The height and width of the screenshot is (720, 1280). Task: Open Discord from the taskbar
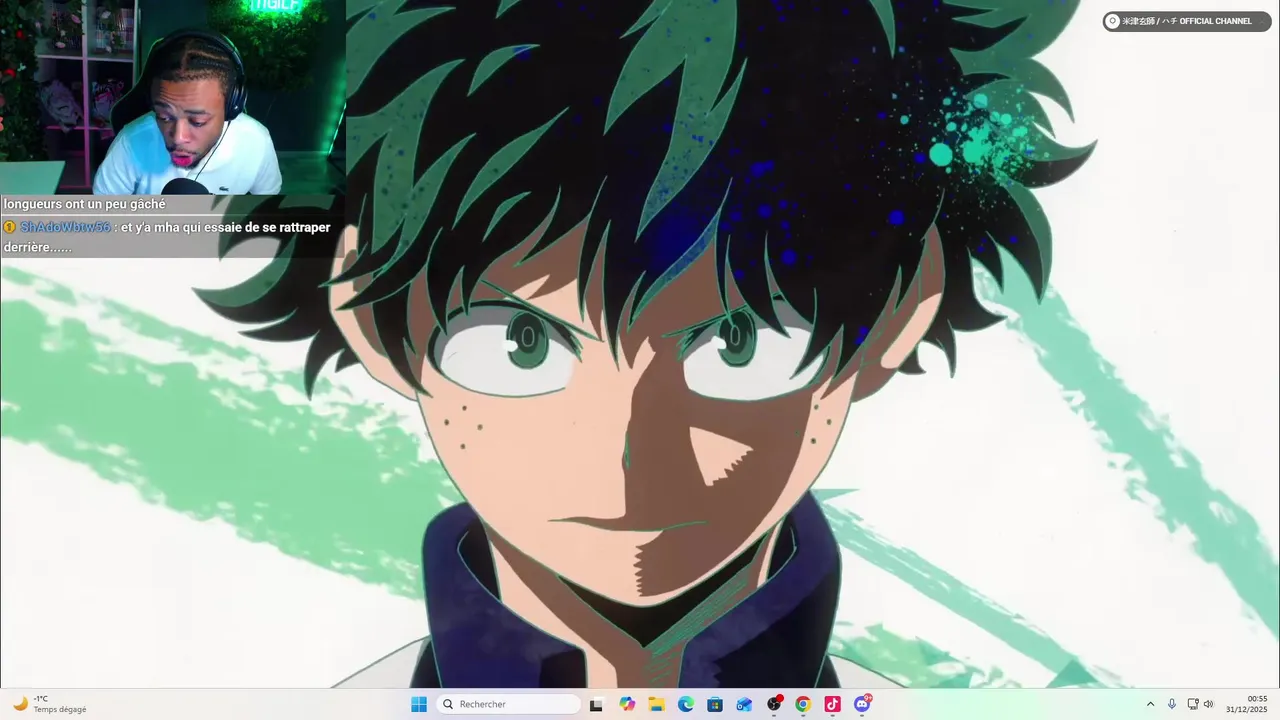click(x=862, y=704)
